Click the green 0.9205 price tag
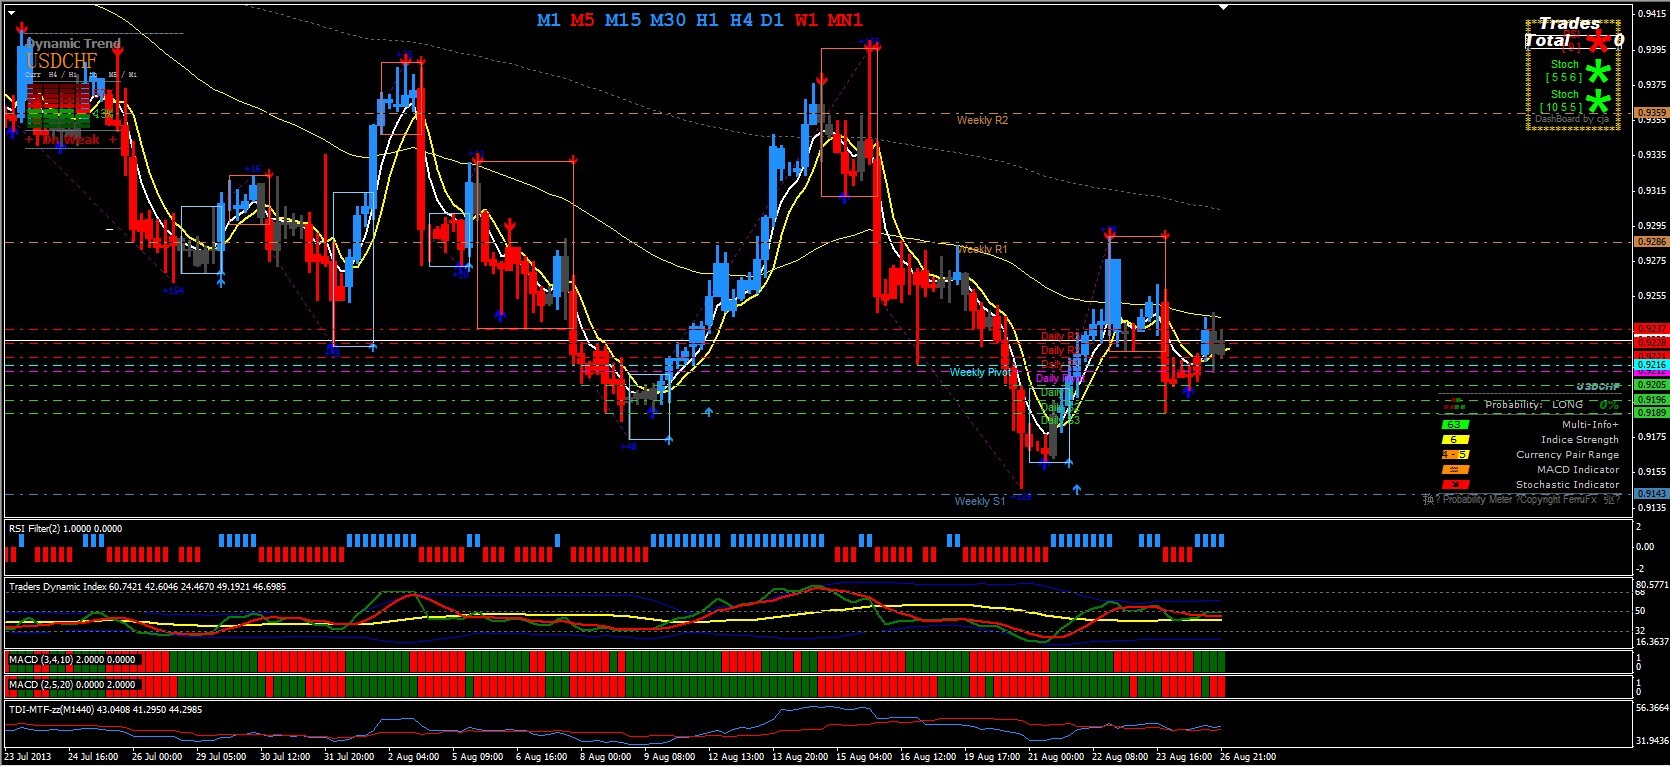Viewport: 1670px width, 767px height. [1651, 385]
